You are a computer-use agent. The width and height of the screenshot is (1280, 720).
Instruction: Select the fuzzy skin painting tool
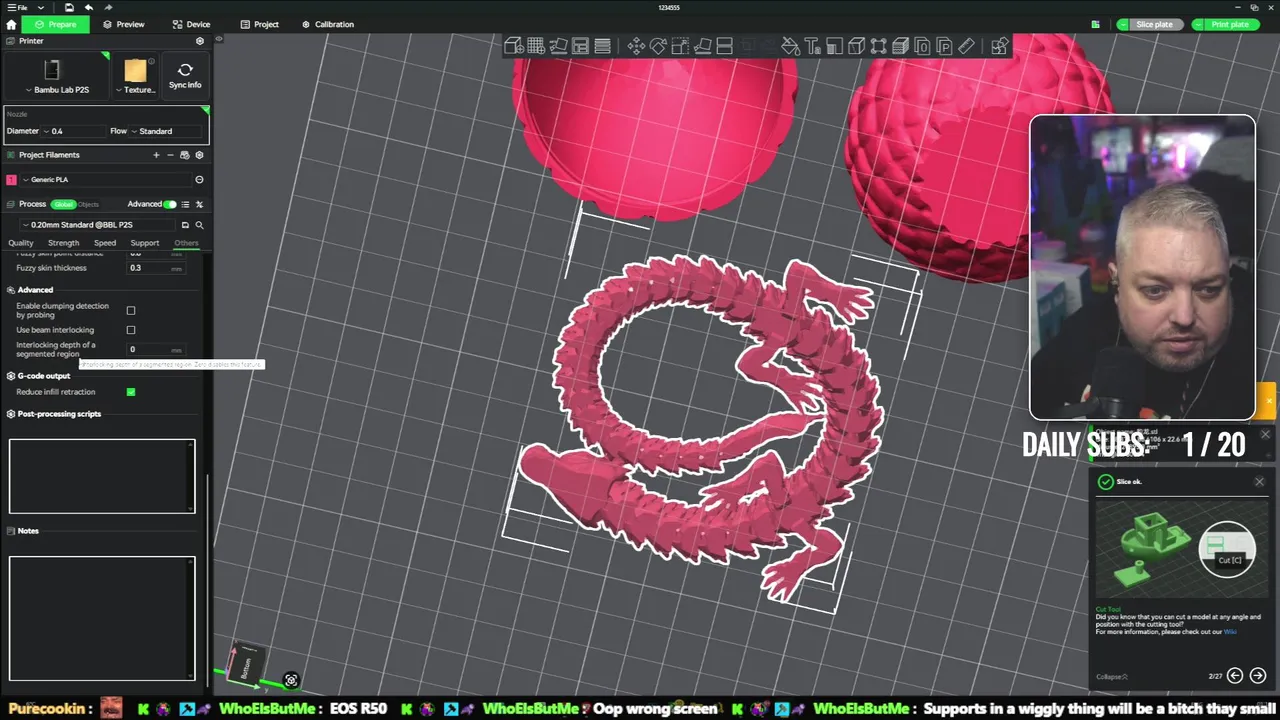click(x=900, y=46)
